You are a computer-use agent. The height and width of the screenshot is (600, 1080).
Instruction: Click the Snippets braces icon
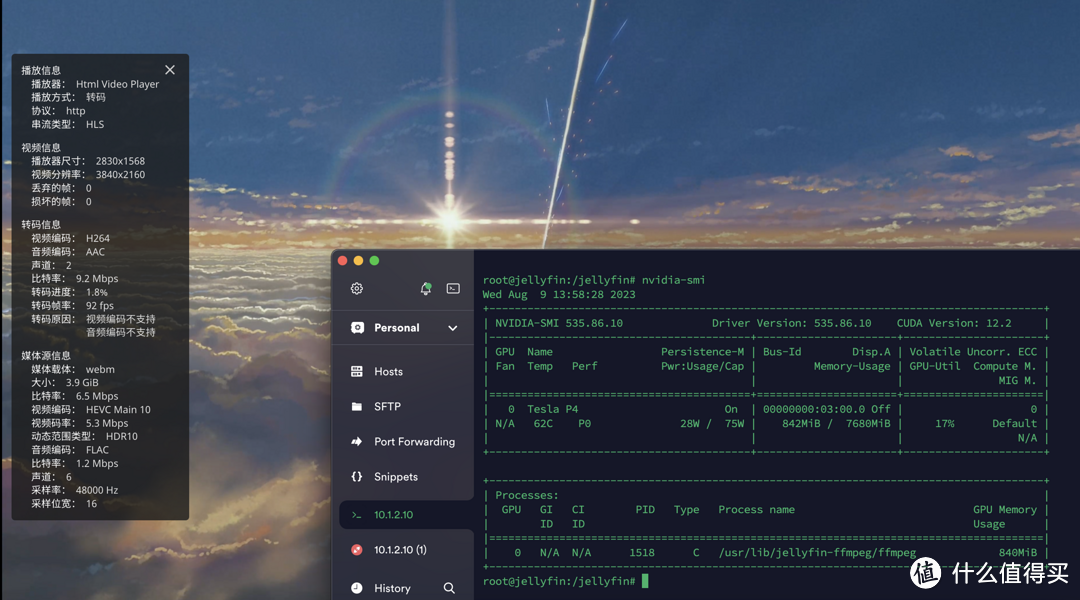[x=357, y=477]
